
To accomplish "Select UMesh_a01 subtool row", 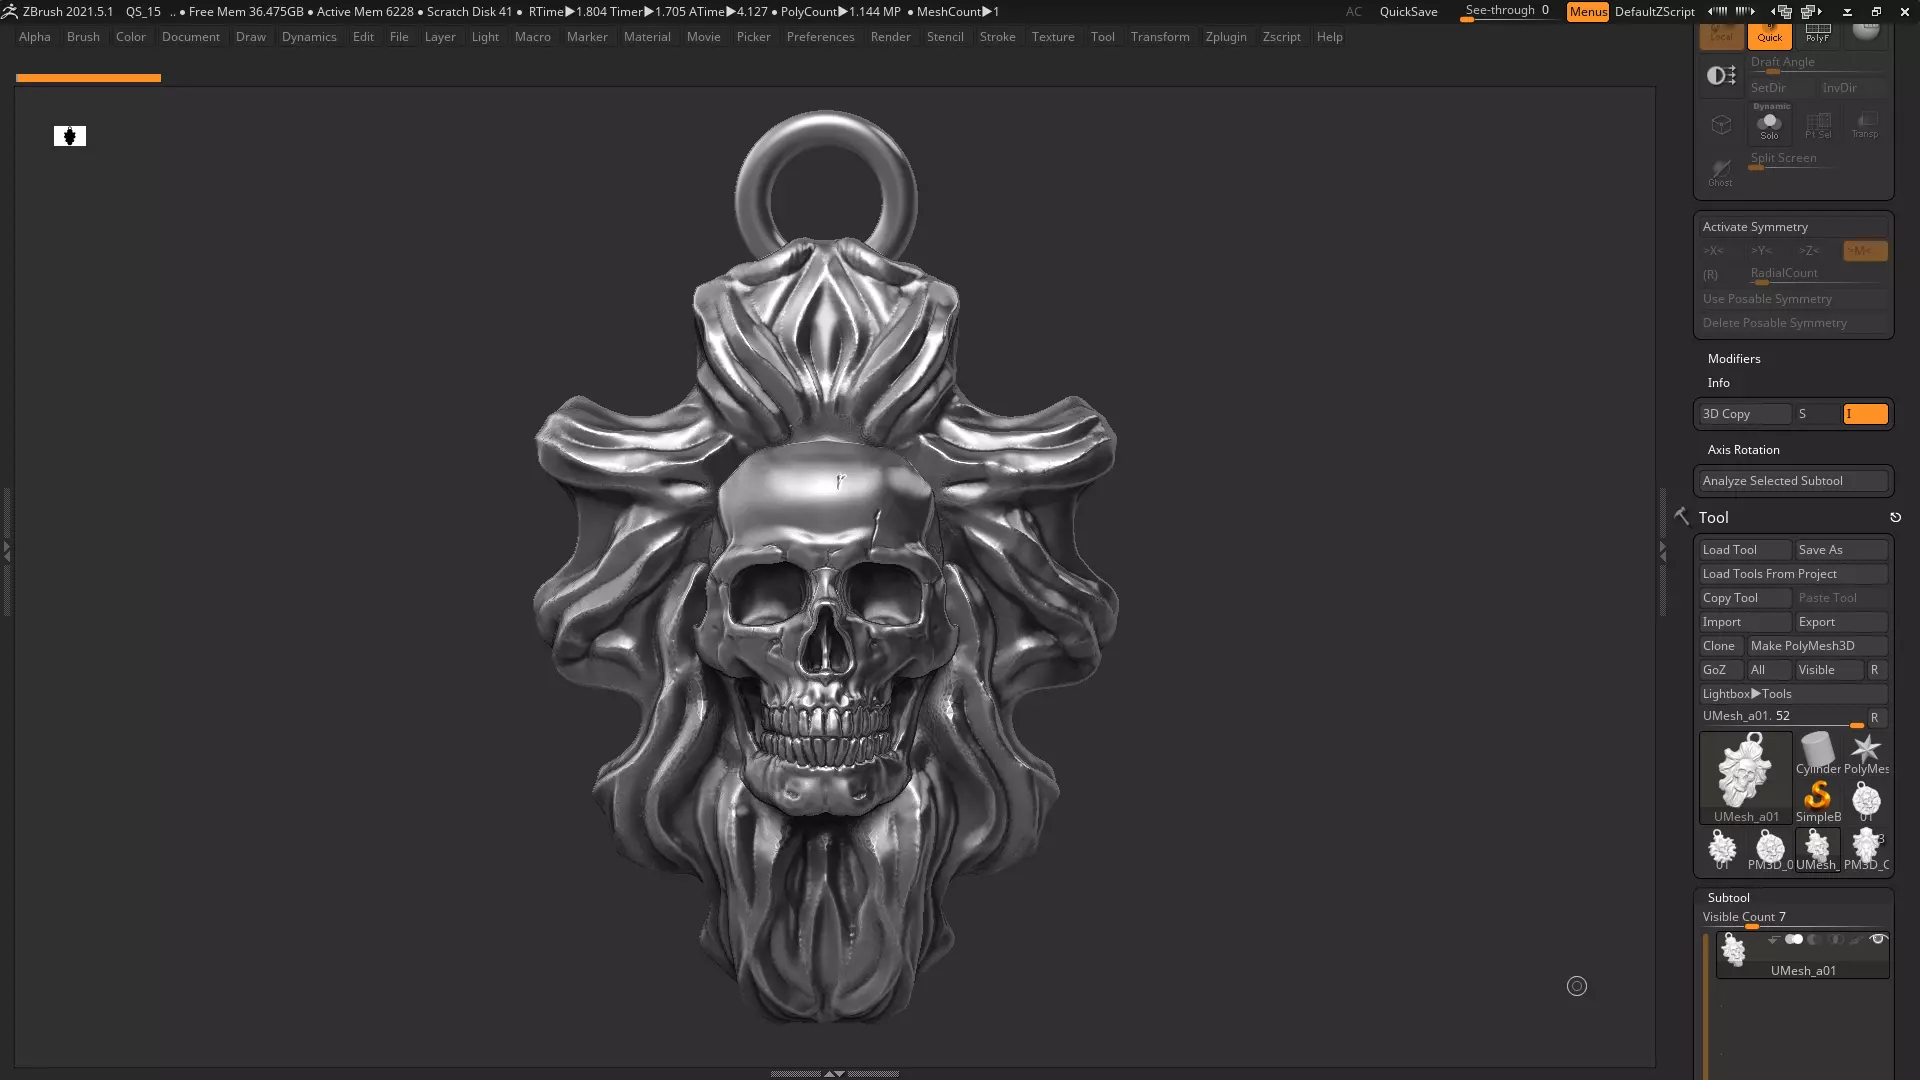I will tap(1803, 956).
